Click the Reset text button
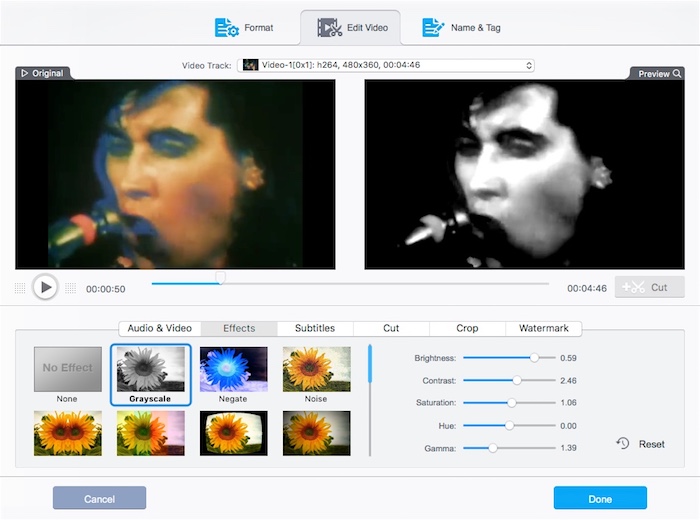 [x=651, y=444]
